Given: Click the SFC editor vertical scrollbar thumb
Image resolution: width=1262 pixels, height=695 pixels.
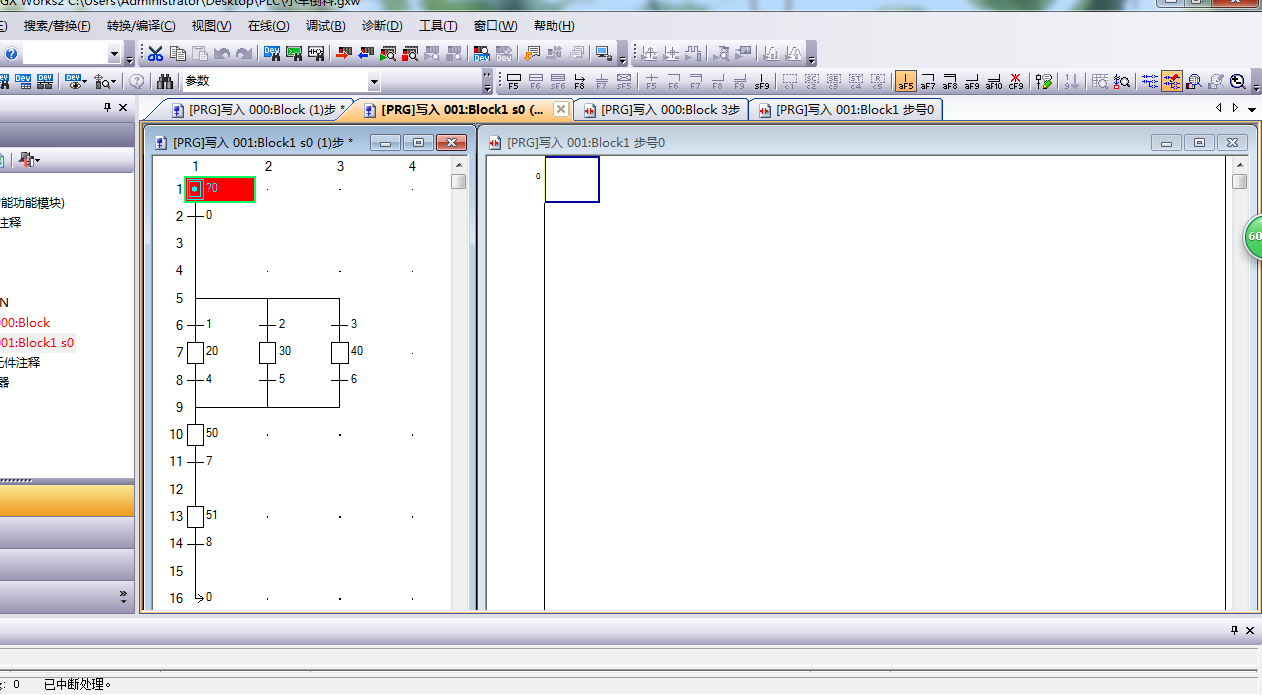Looking at the screenshot, I should [458, 182].
